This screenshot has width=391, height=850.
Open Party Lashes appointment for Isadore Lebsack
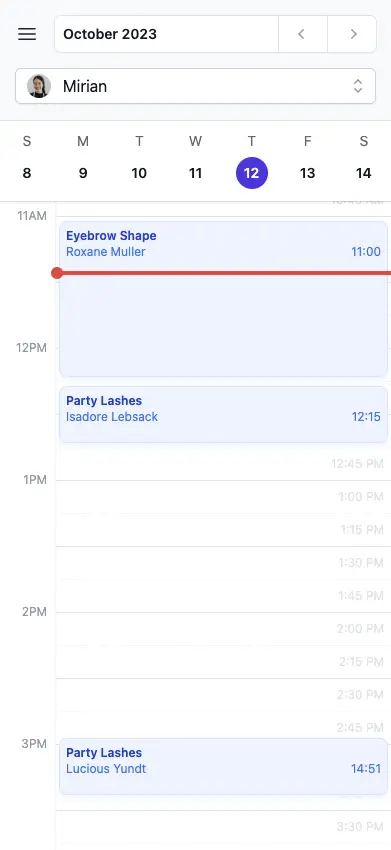[223, 415]
